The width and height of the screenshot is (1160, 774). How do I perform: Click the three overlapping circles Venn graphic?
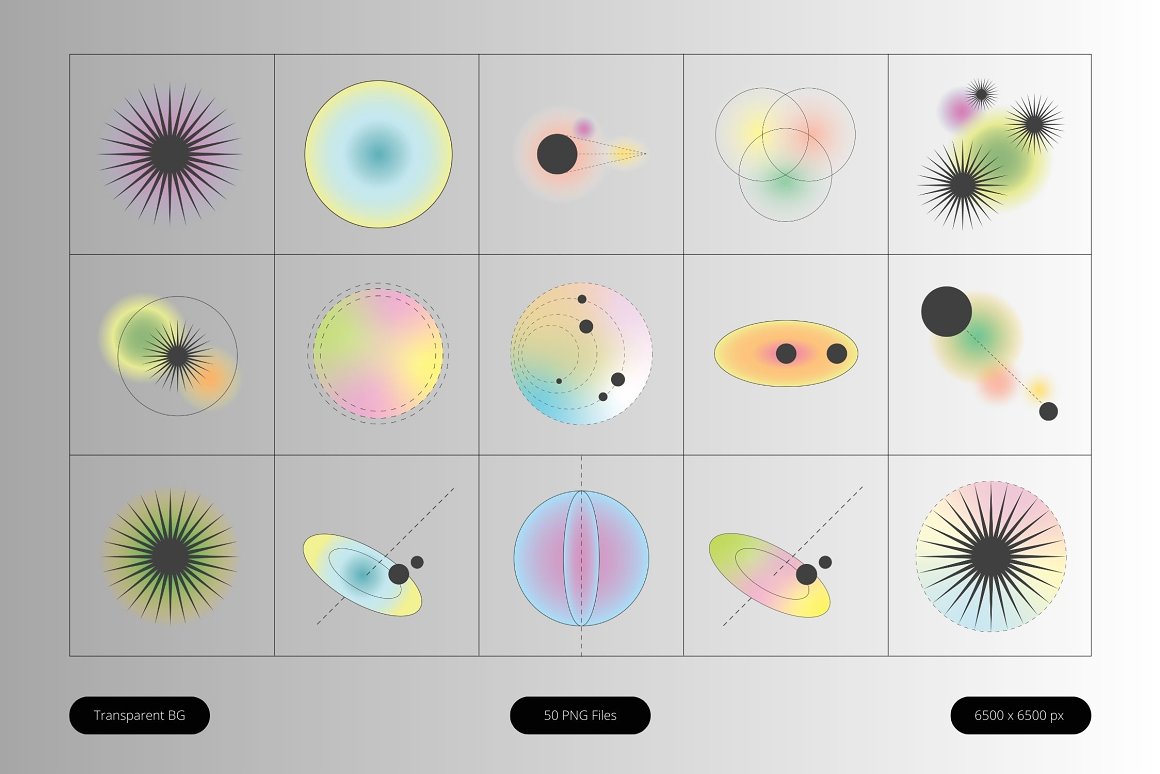pos(785,154)
